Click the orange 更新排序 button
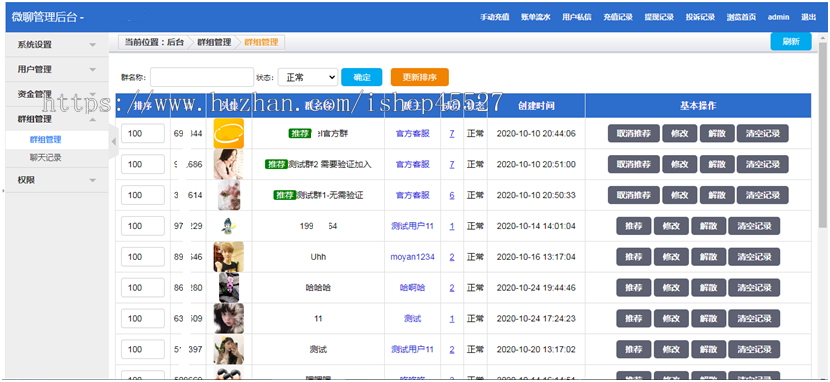This screenshot has height=382, width=830. pos(420,77)
